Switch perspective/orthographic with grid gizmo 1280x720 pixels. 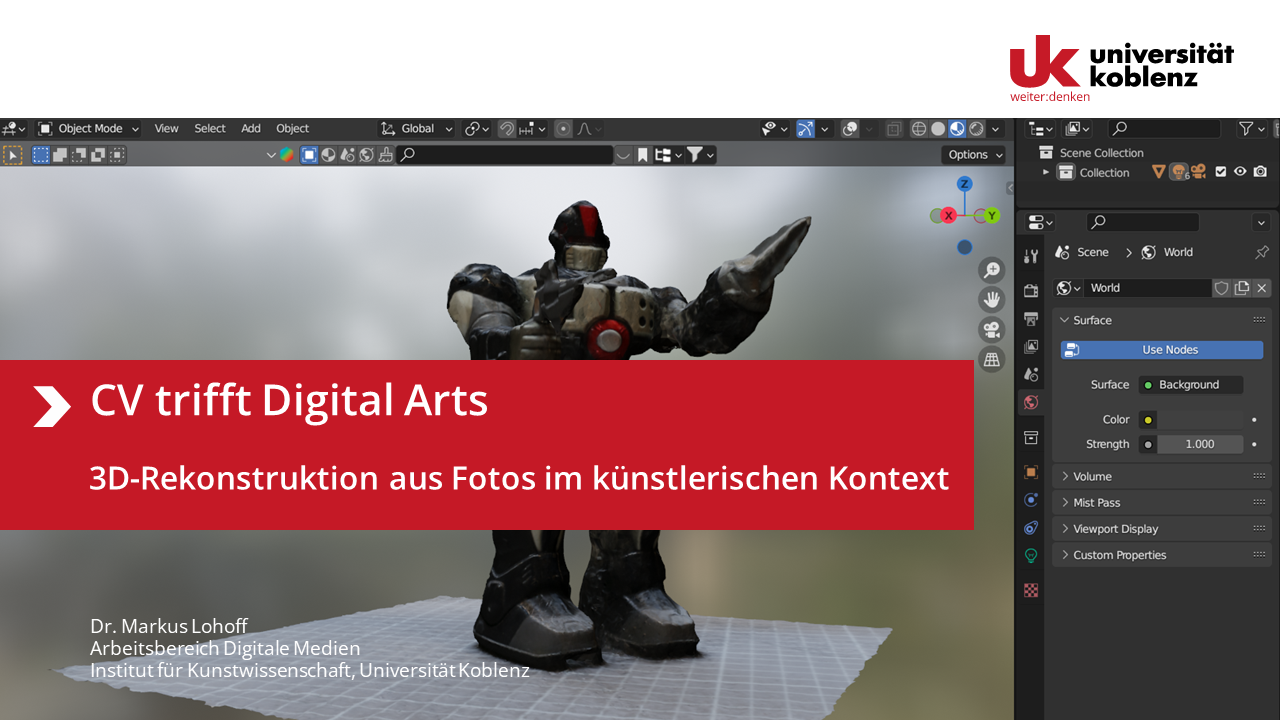991,359
